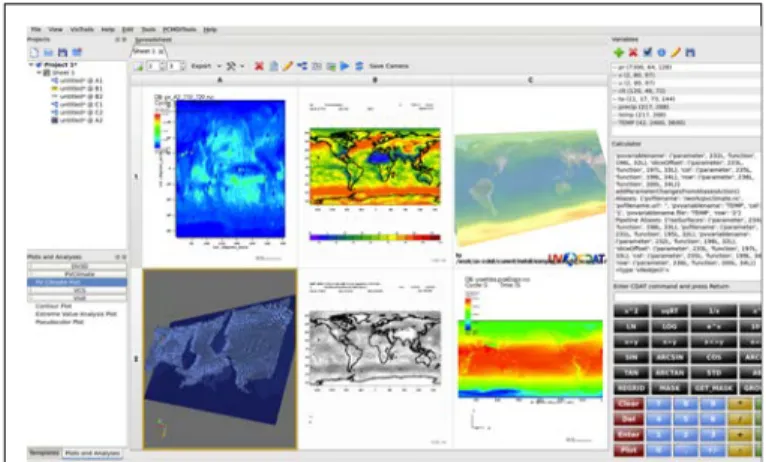Close the Sheet 1 tab with its X

[x=161, y=51]
